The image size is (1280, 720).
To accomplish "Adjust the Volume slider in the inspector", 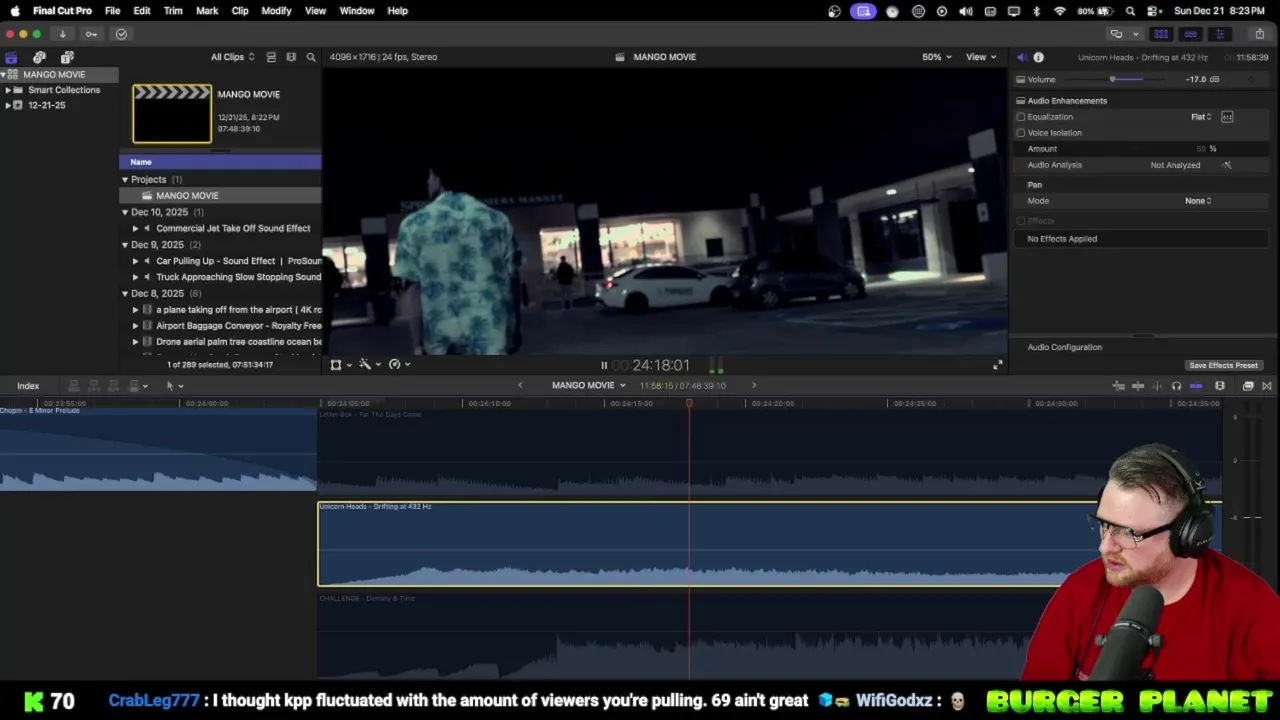I will [1112, 79].
